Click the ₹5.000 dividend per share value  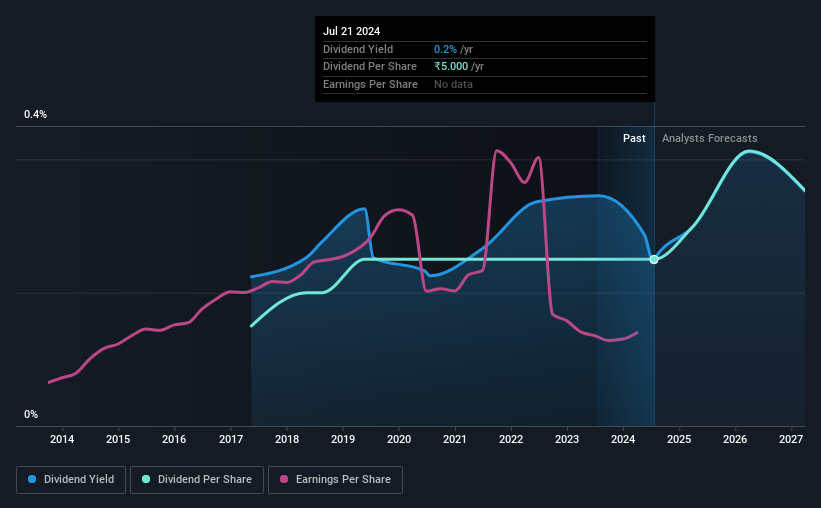pyautogui.click(x=451, y=67)
